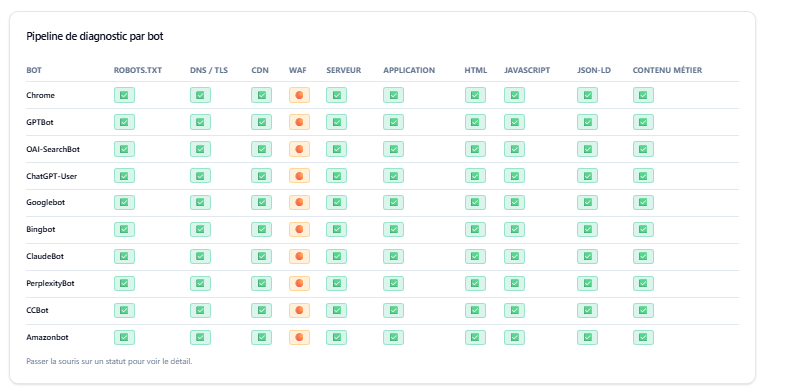Click the OAI-SearchBot row's CDN status icon

pos(261,149)
